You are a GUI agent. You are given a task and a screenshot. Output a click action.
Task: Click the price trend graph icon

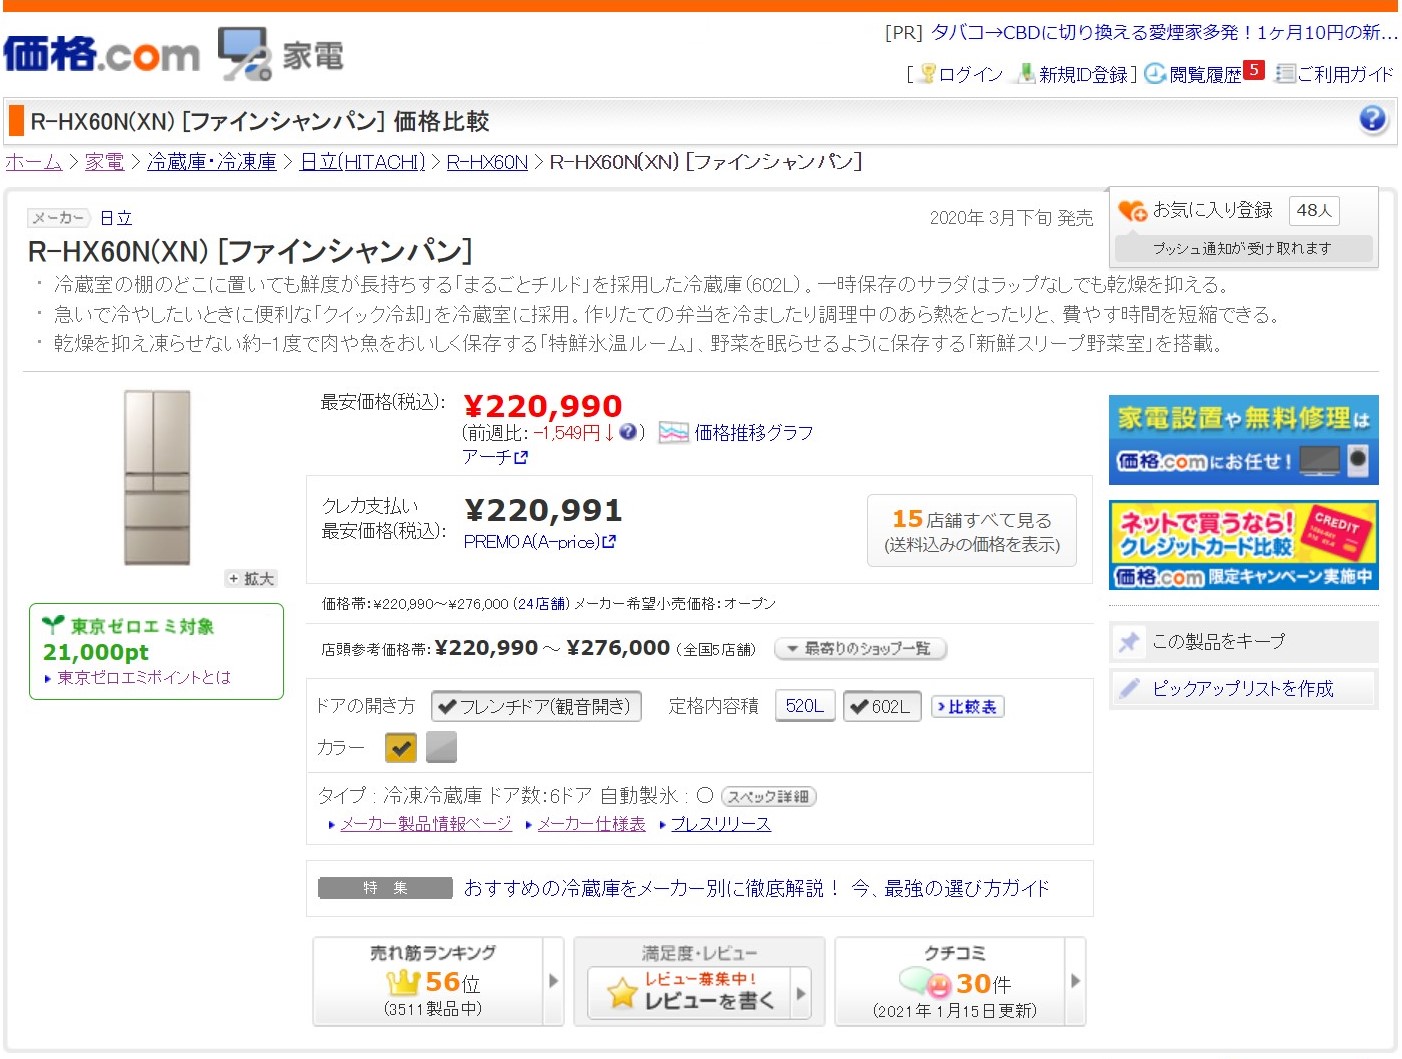pyautogui.click(x=674, y=433)
